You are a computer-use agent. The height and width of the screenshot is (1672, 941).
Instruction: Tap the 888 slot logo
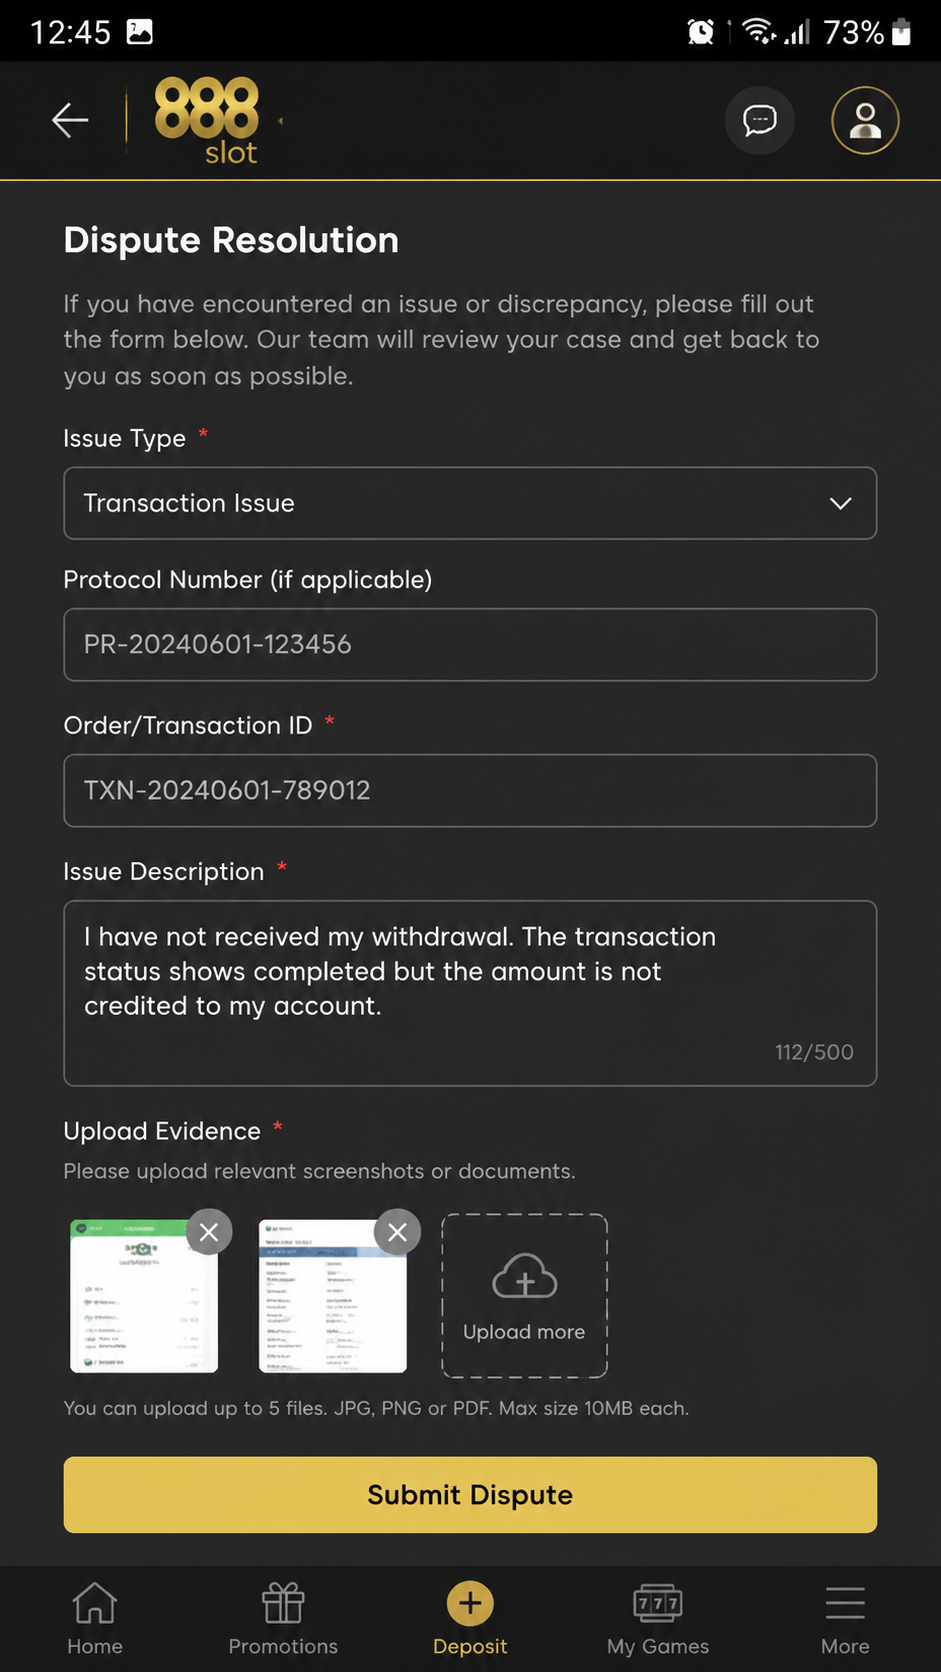tap(207, 121)
